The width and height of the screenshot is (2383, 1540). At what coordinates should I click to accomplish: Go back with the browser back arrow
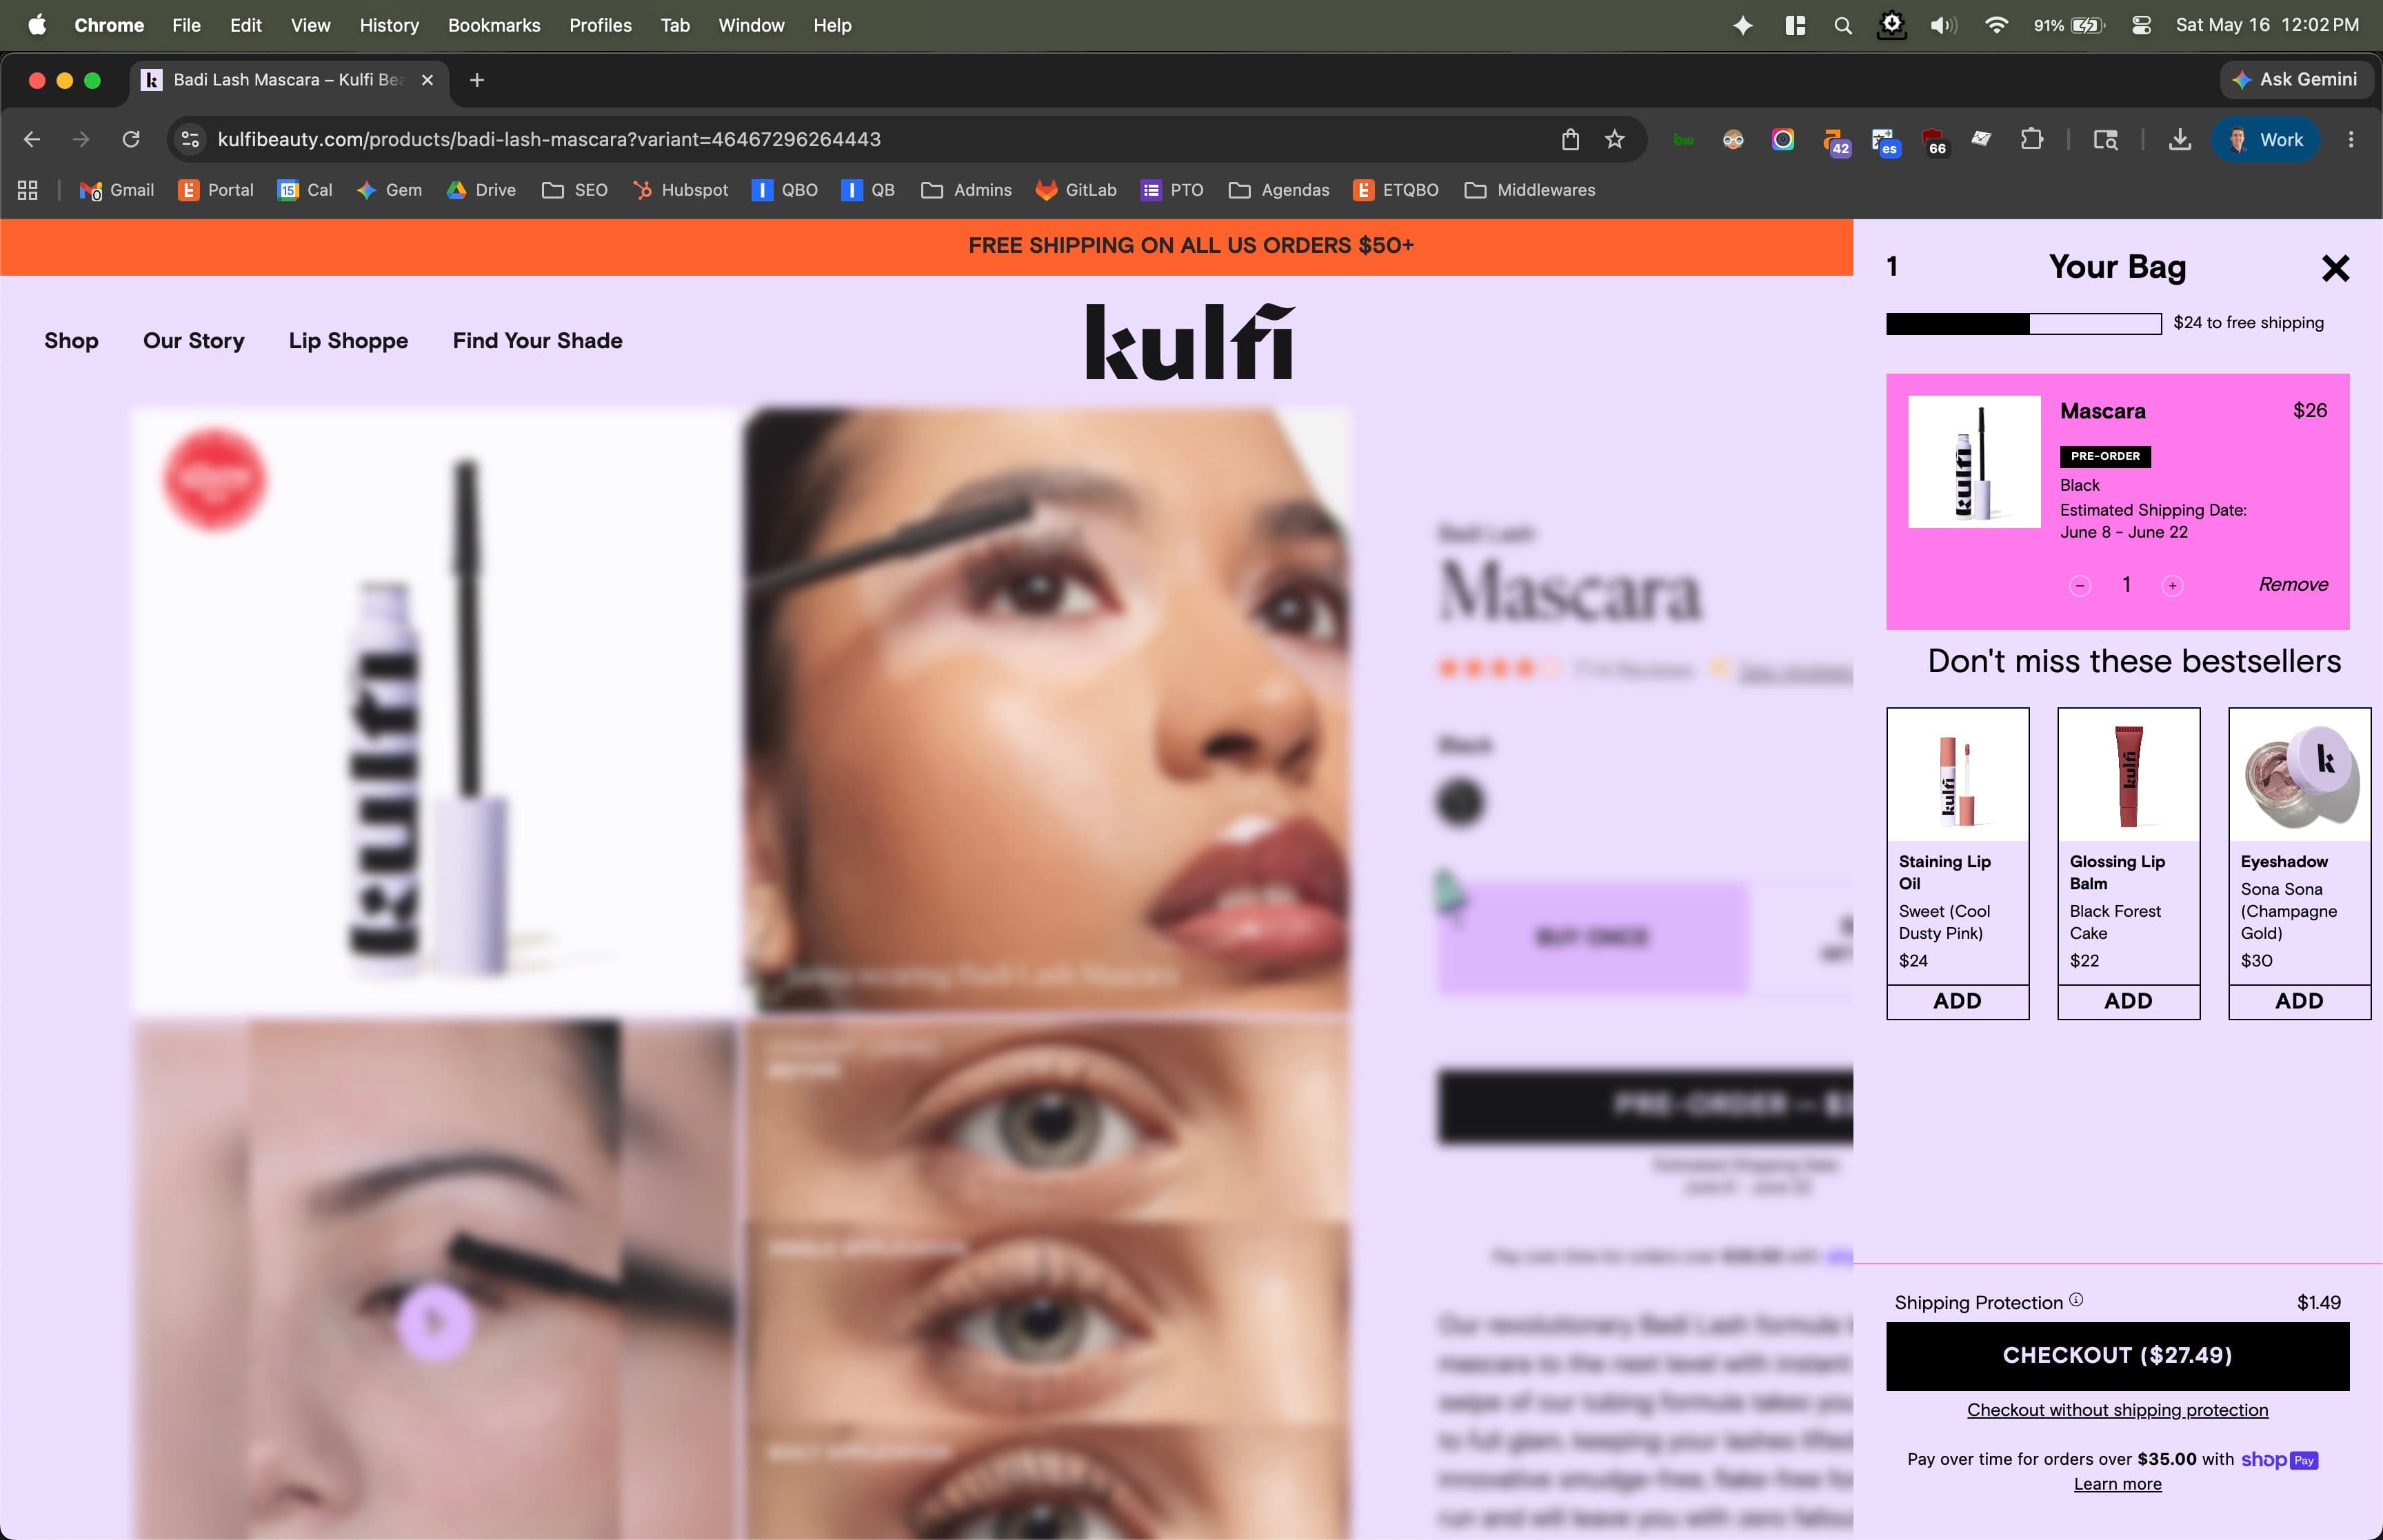tap(32, 140)
